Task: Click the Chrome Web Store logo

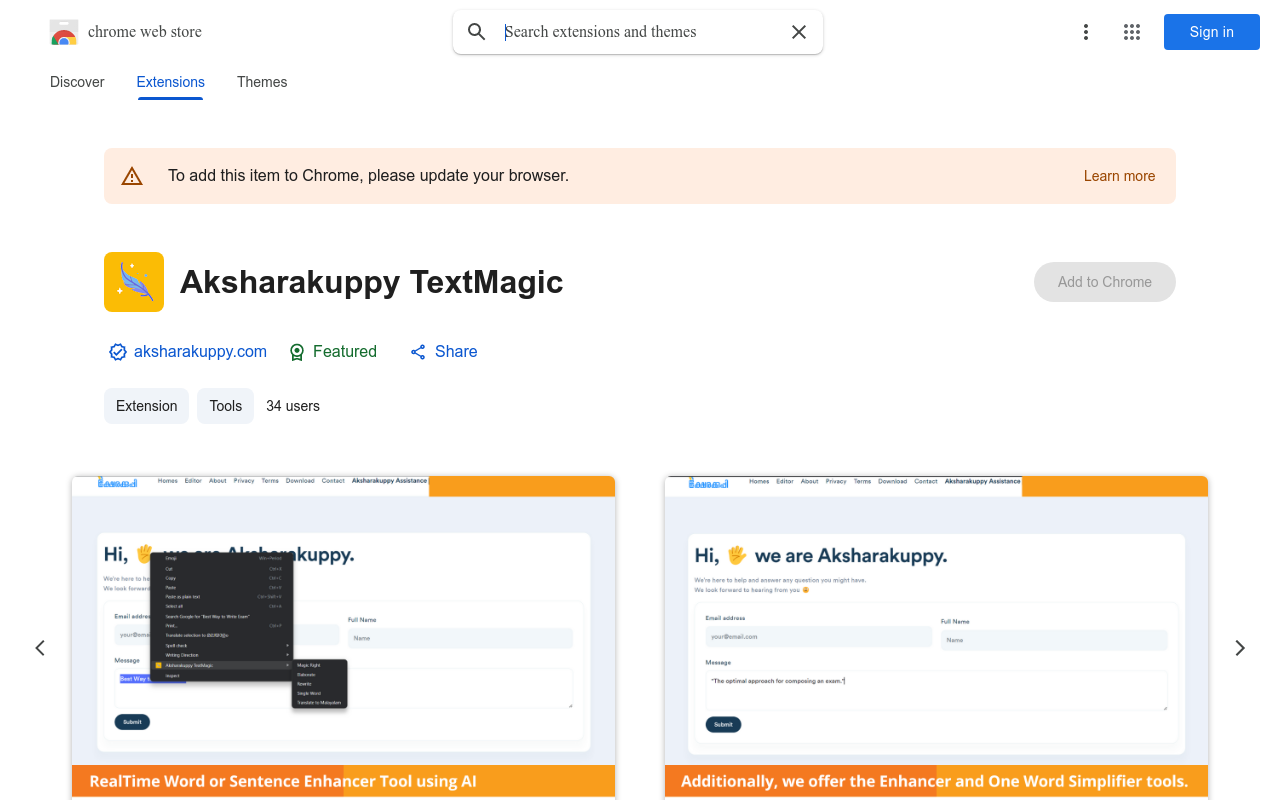Action: (x=64, y=32)
